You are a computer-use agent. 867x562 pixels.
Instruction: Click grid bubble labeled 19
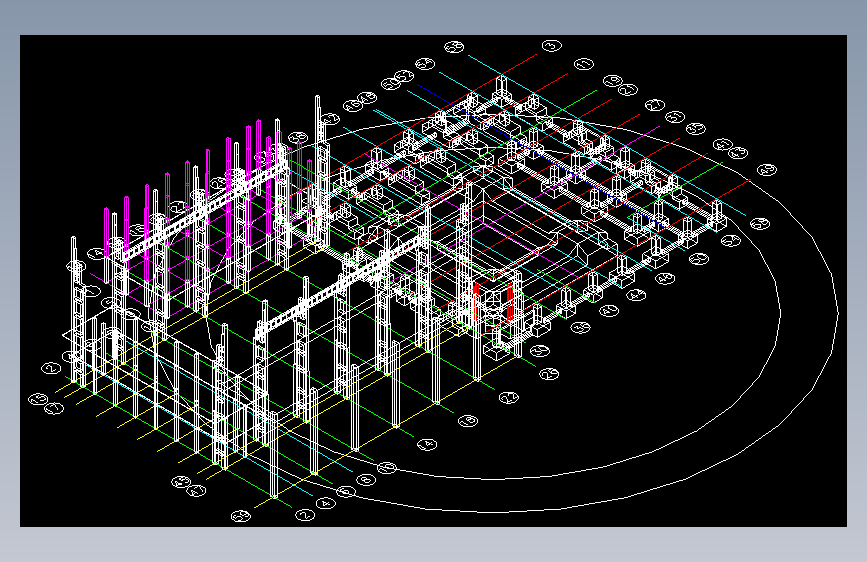coord(613,81)
